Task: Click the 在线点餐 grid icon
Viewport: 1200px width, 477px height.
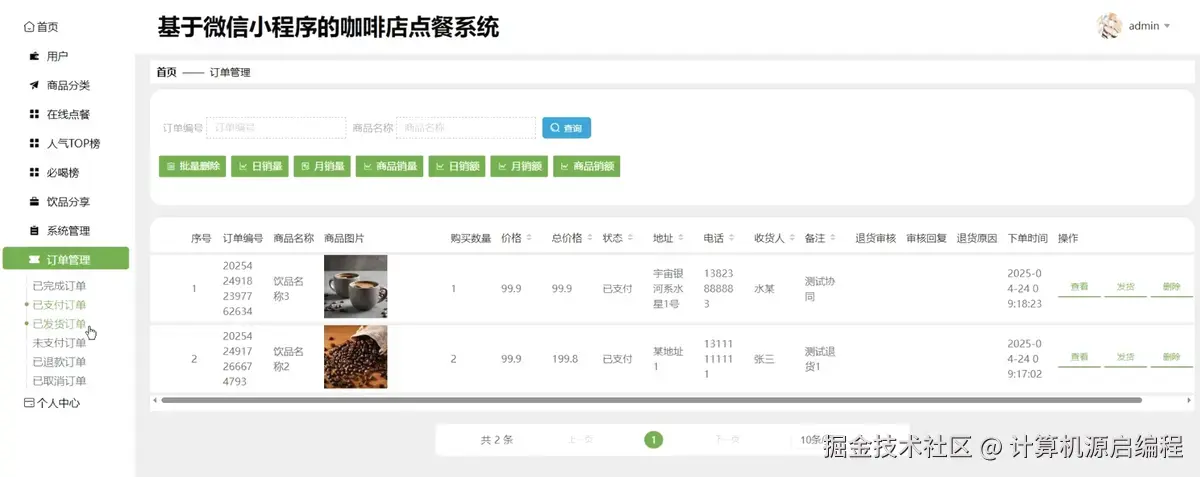Action: click(34, 114)
